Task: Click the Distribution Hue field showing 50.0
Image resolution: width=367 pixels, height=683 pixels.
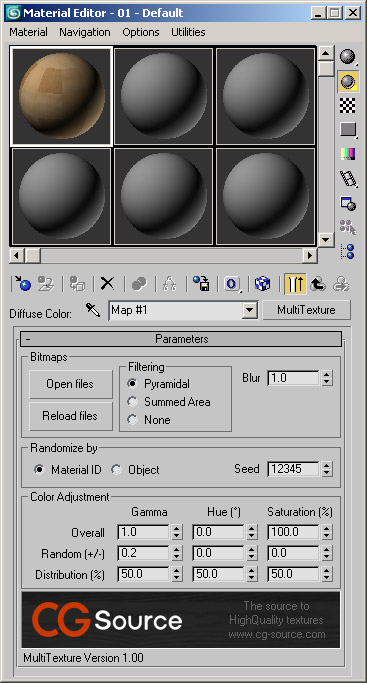Action: [x=219, y=574]
